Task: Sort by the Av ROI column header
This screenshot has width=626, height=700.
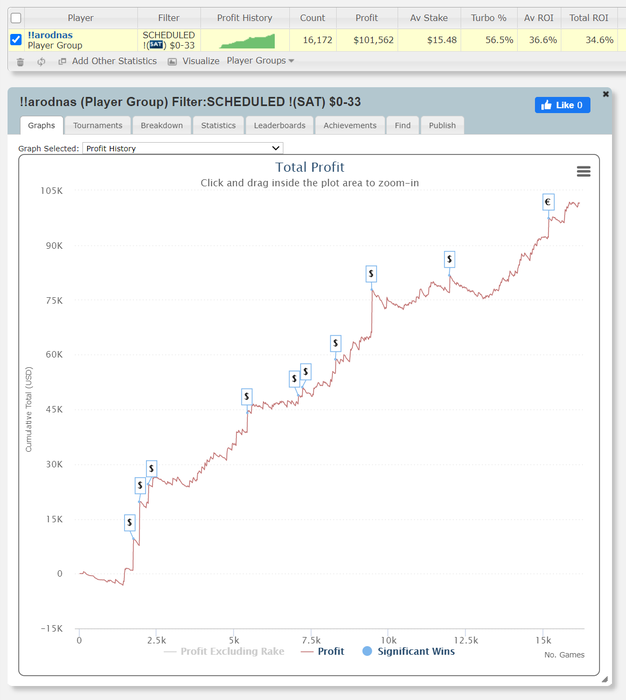Action: point(539,18)
